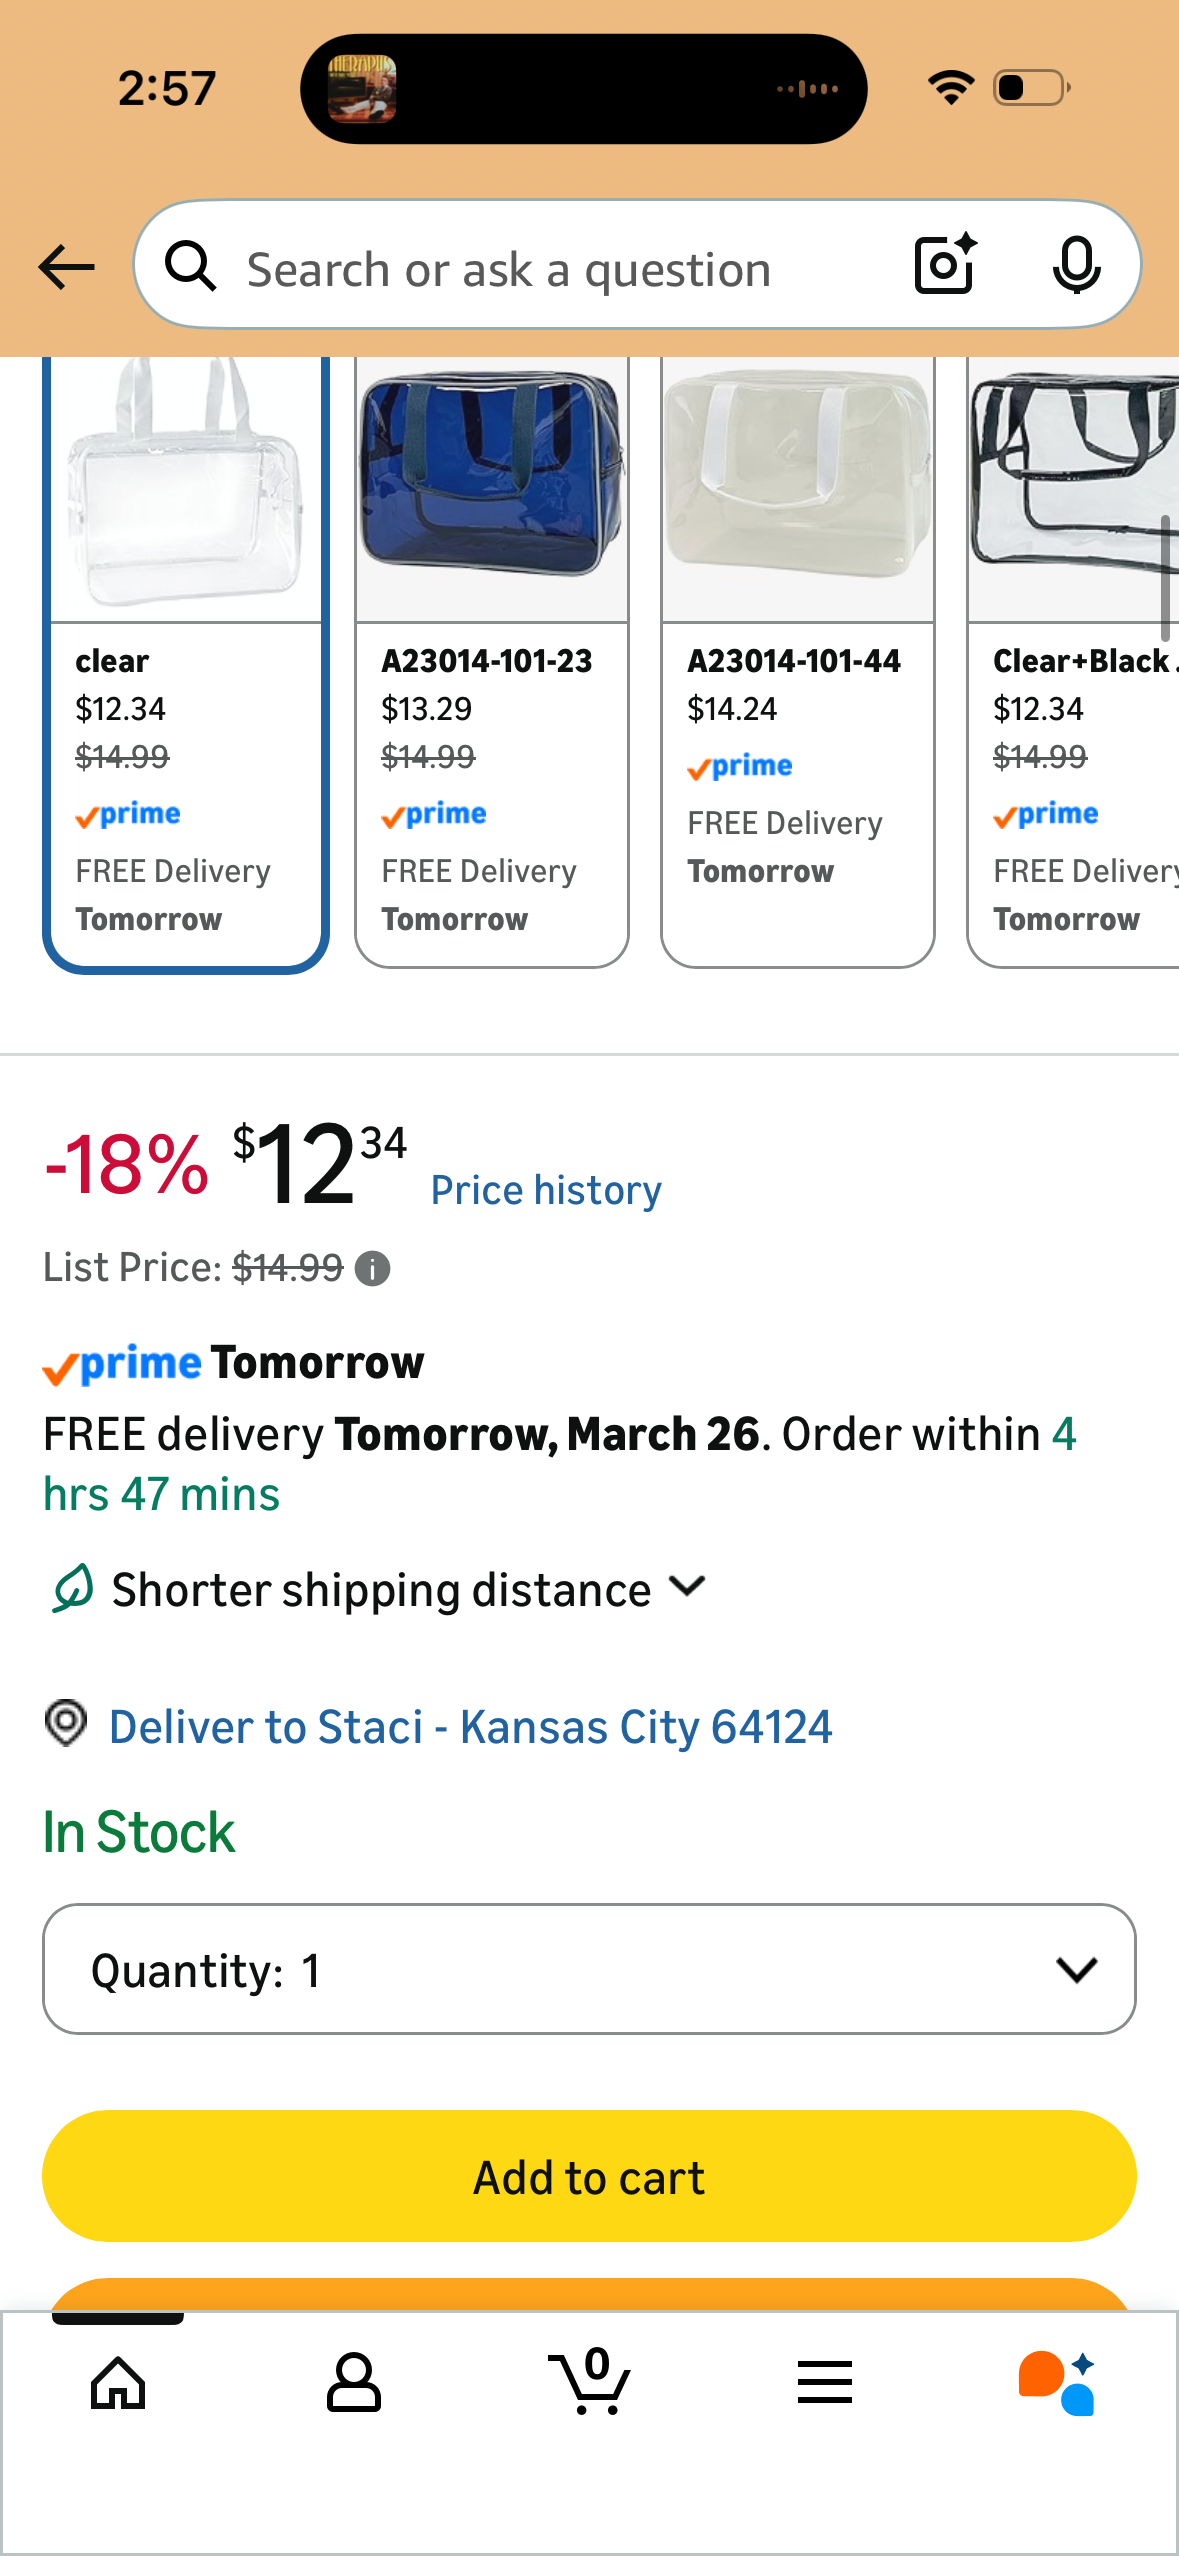Open account profile tab
The width and height of the screenshot is (1179, 2556).
(354, 2383)
